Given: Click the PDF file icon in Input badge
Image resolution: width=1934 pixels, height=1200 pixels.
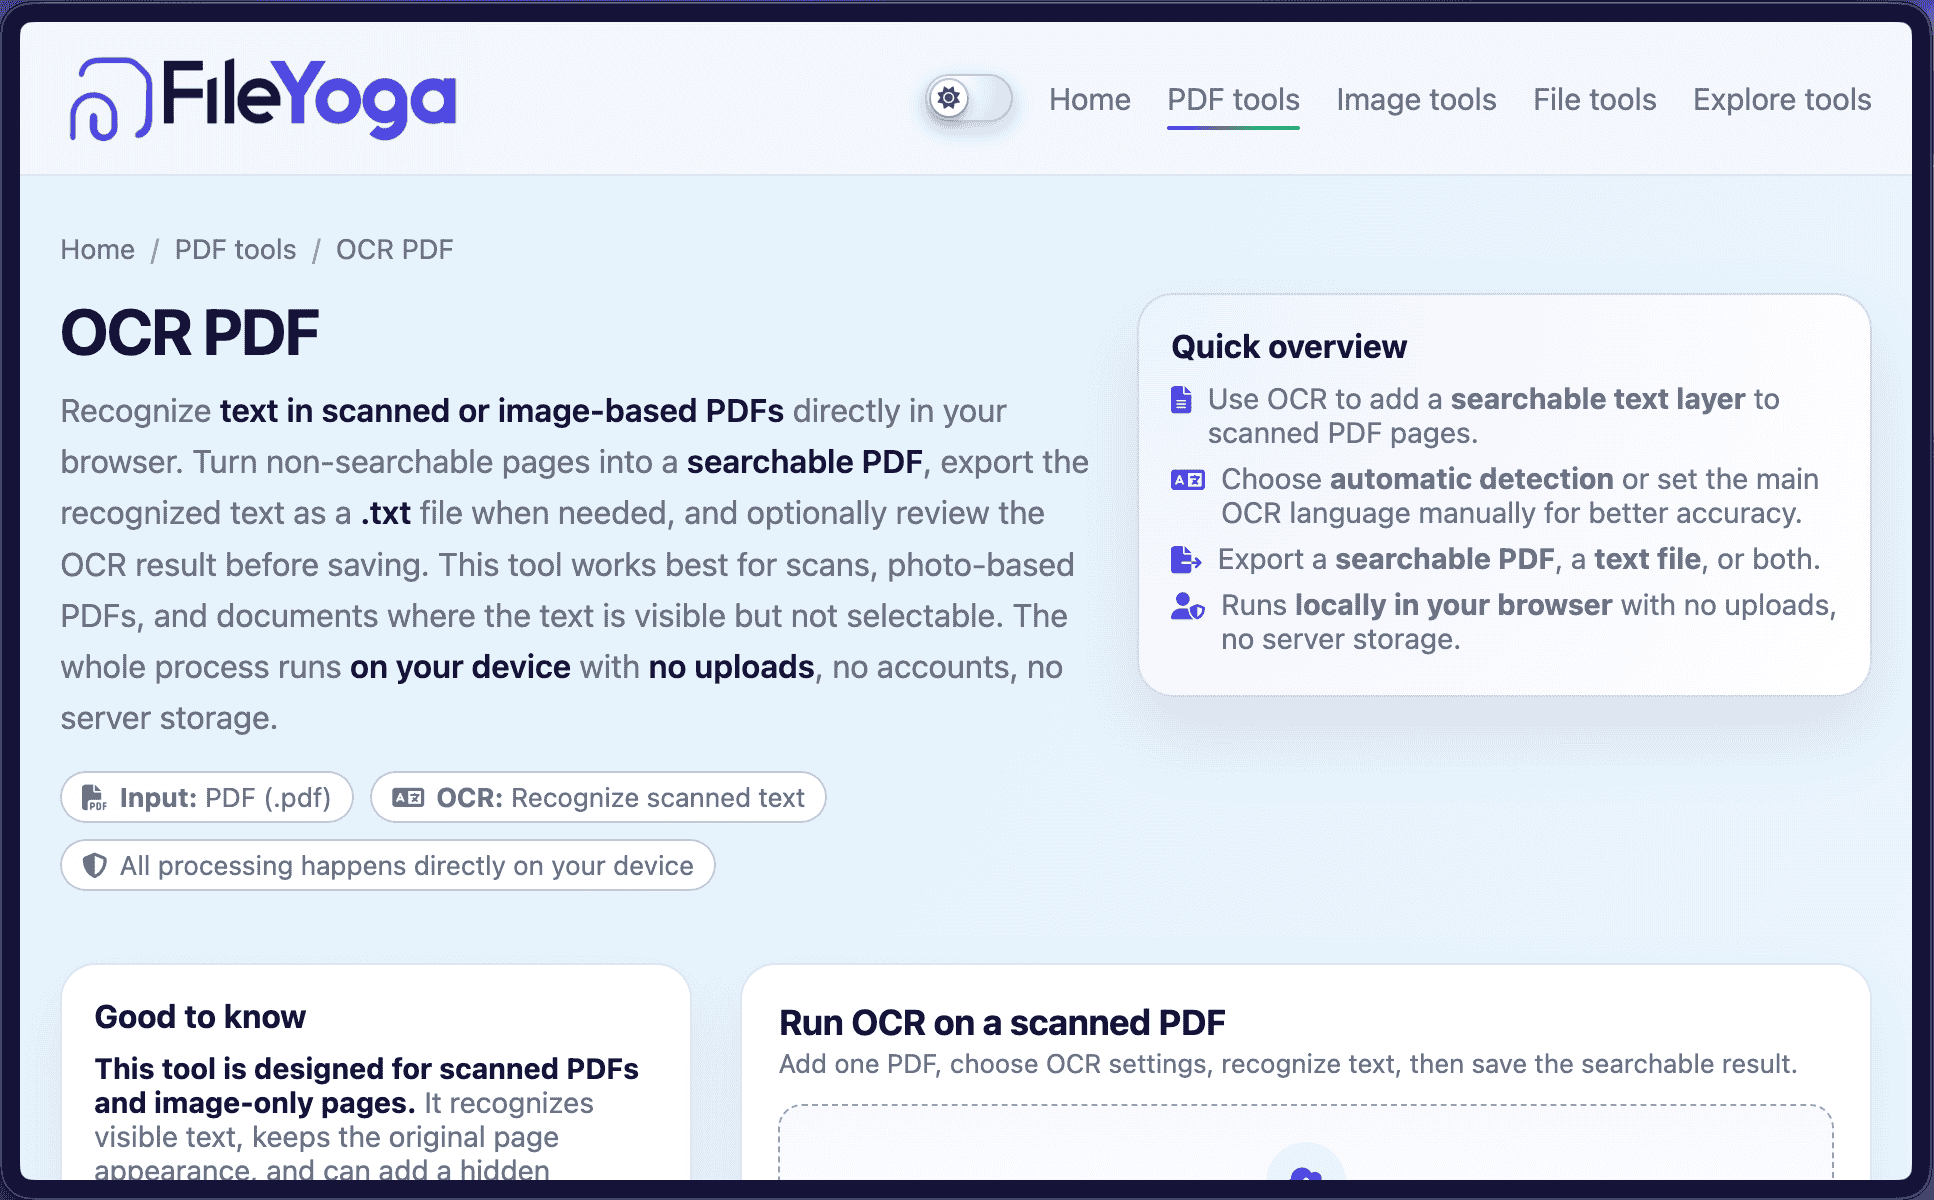Looking at the screenshot, I should tap(94, 798).
